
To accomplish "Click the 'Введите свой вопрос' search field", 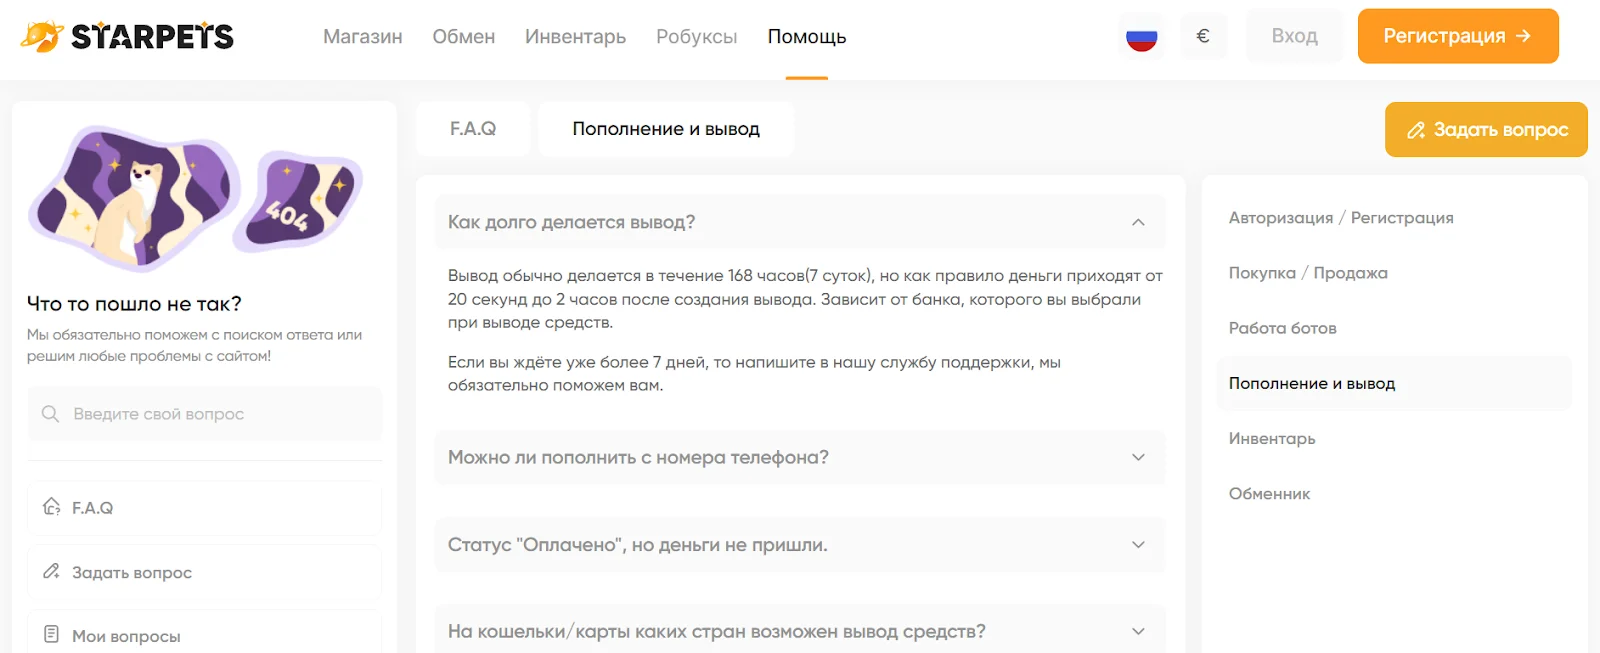I will [205, 414].
